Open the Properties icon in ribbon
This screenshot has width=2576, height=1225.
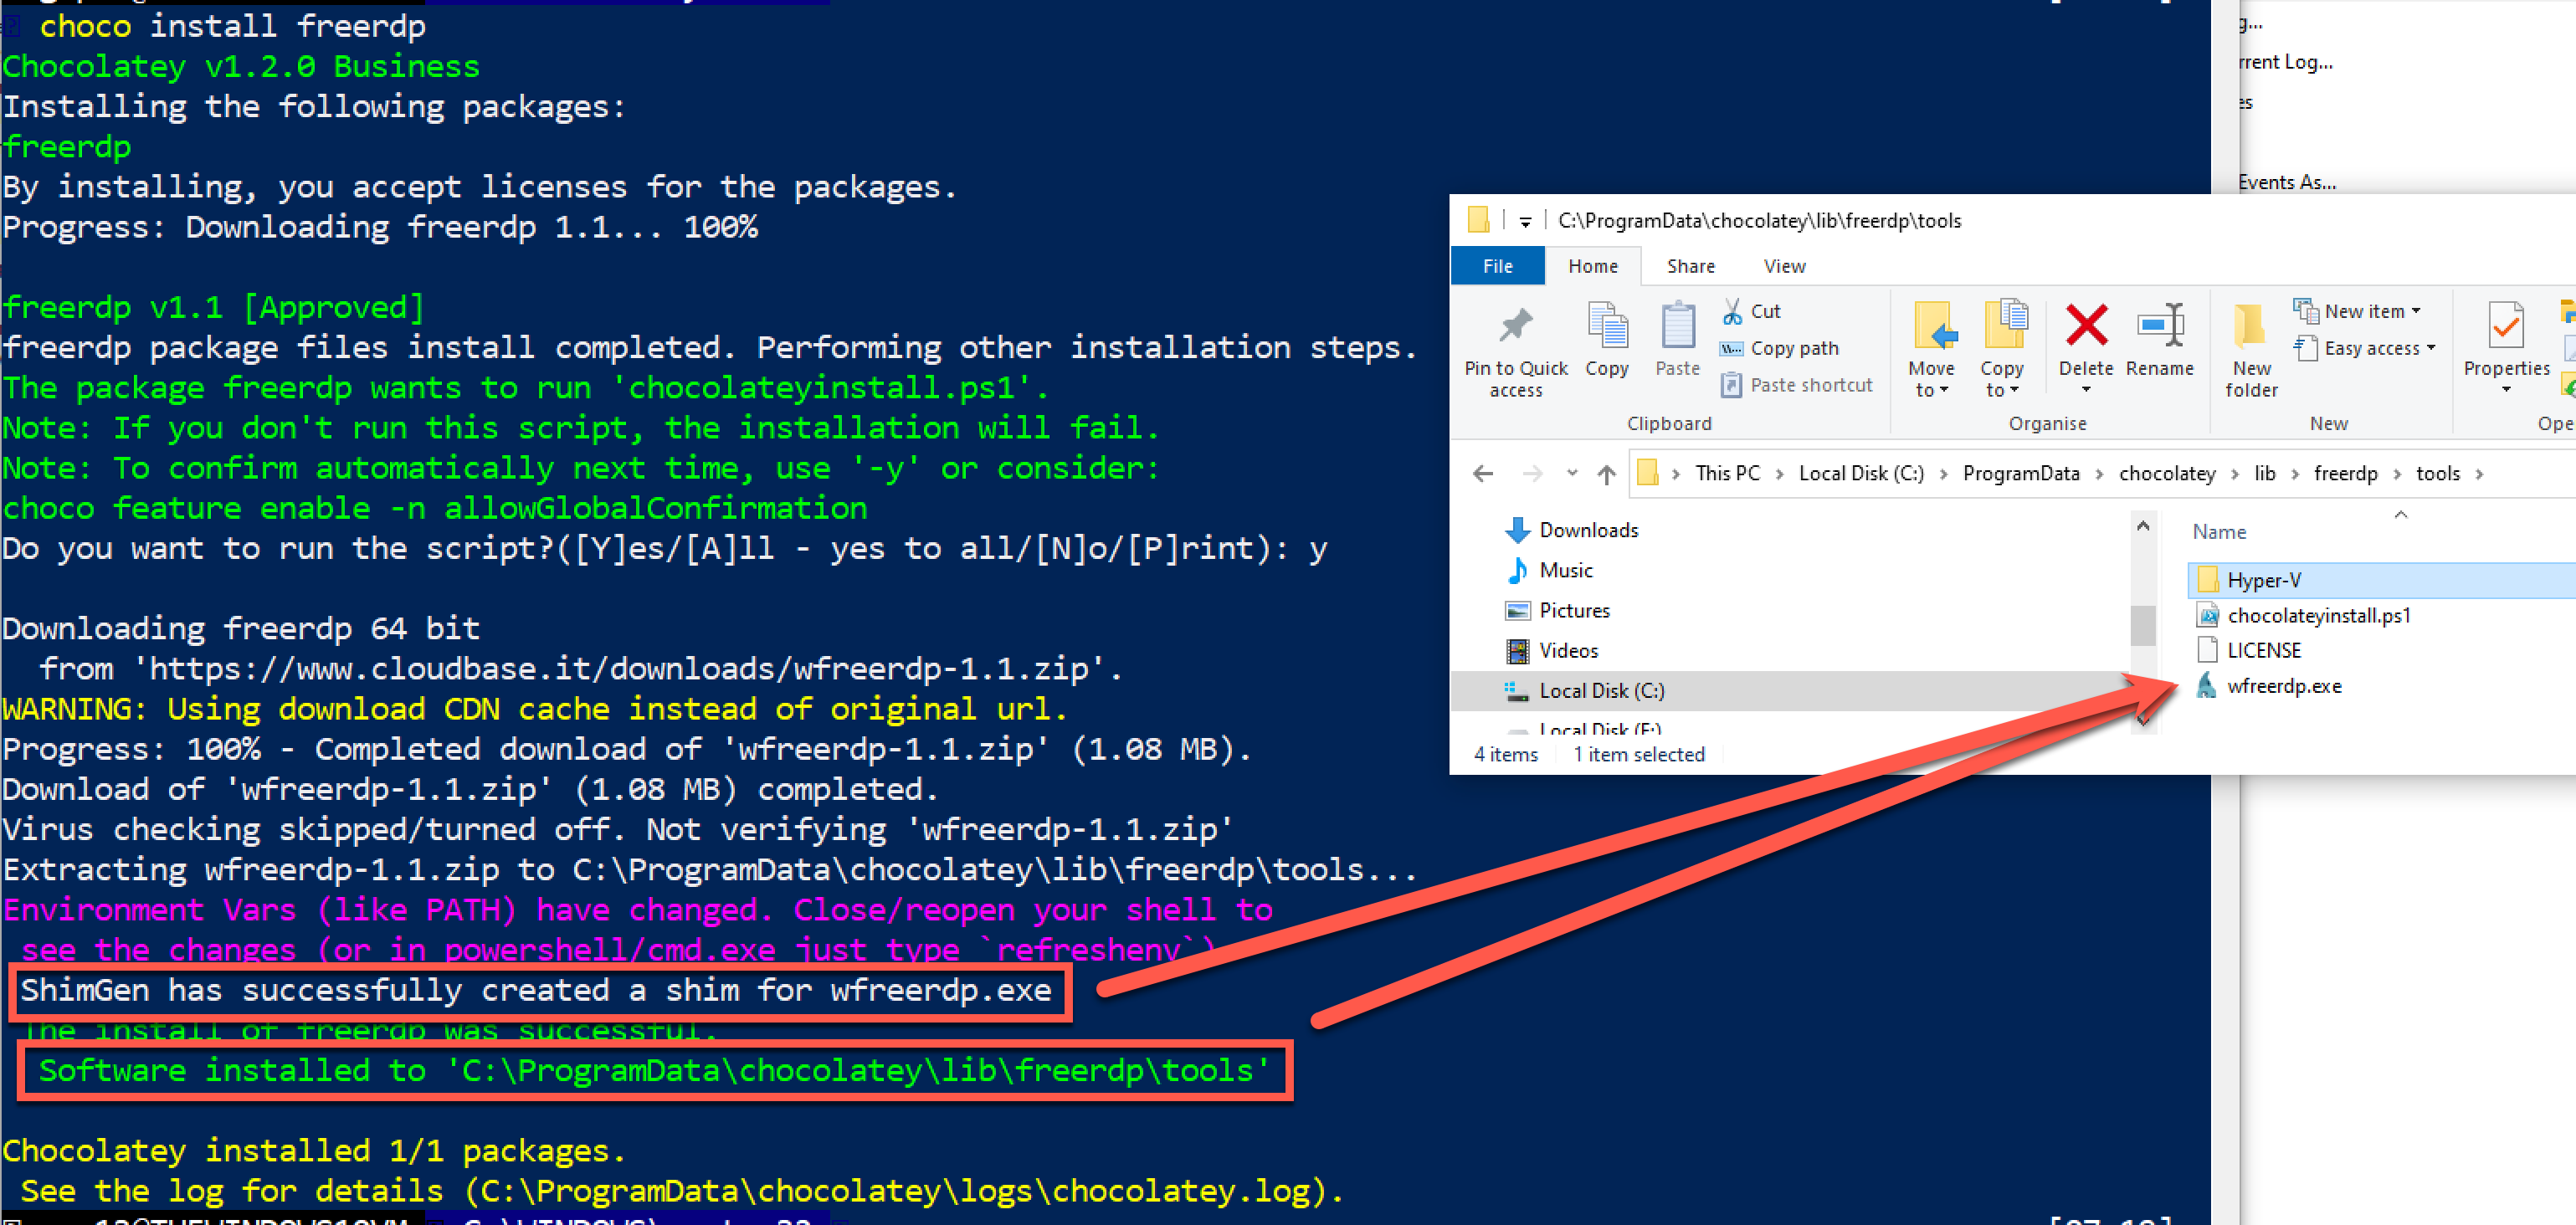pos(2505,326)
